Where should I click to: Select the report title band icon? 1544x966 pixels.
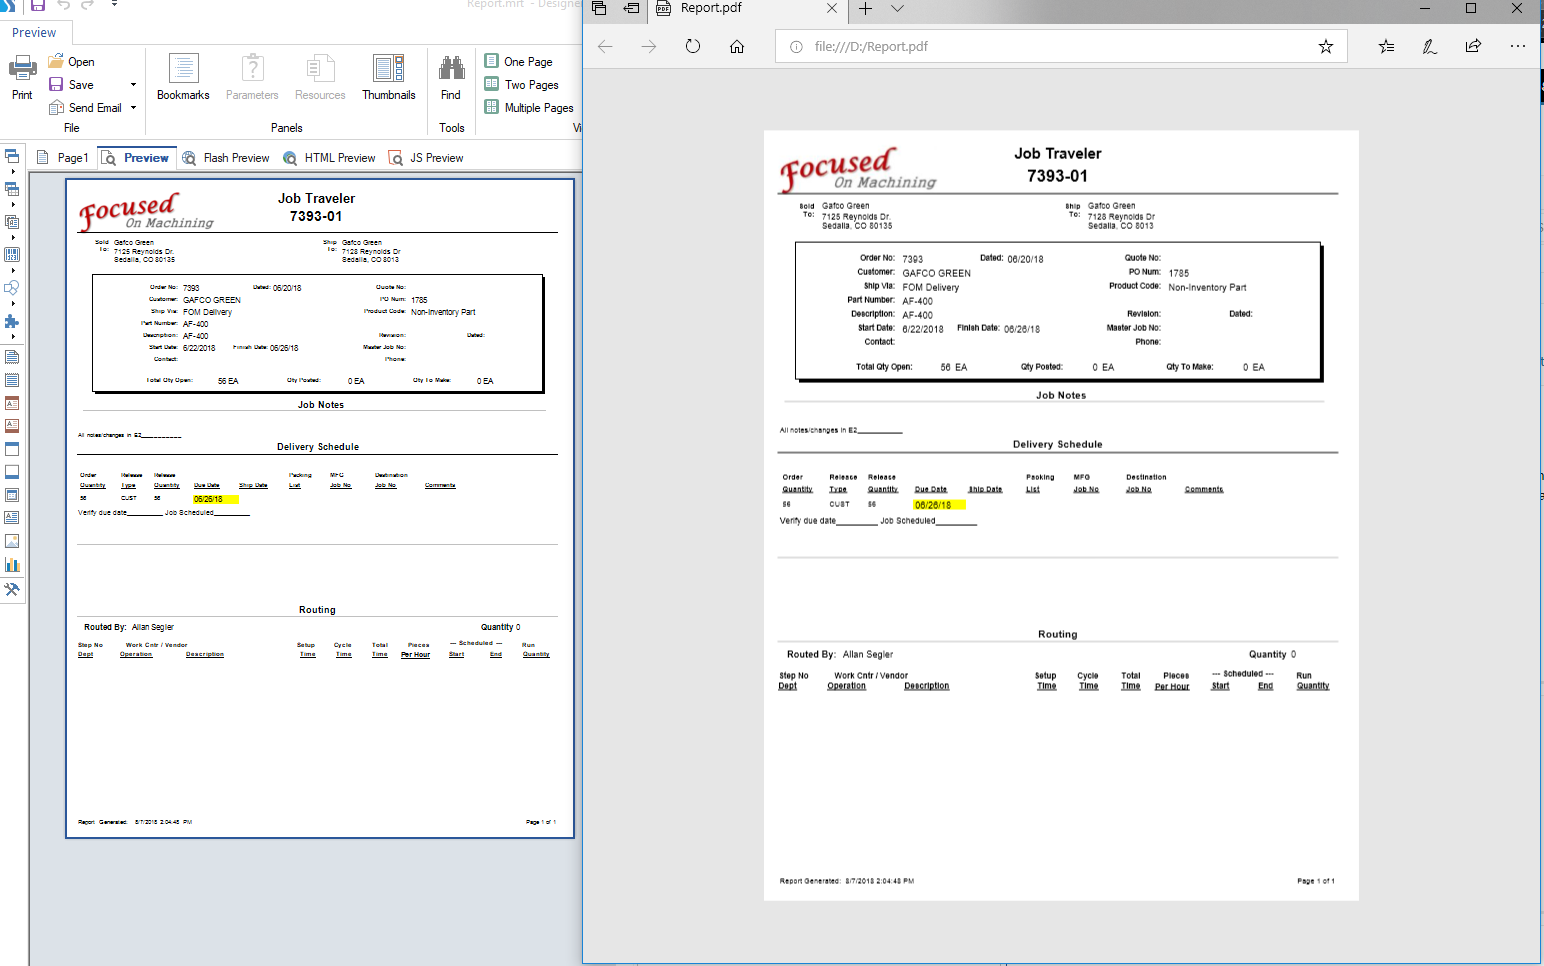[x=12, y=357]
